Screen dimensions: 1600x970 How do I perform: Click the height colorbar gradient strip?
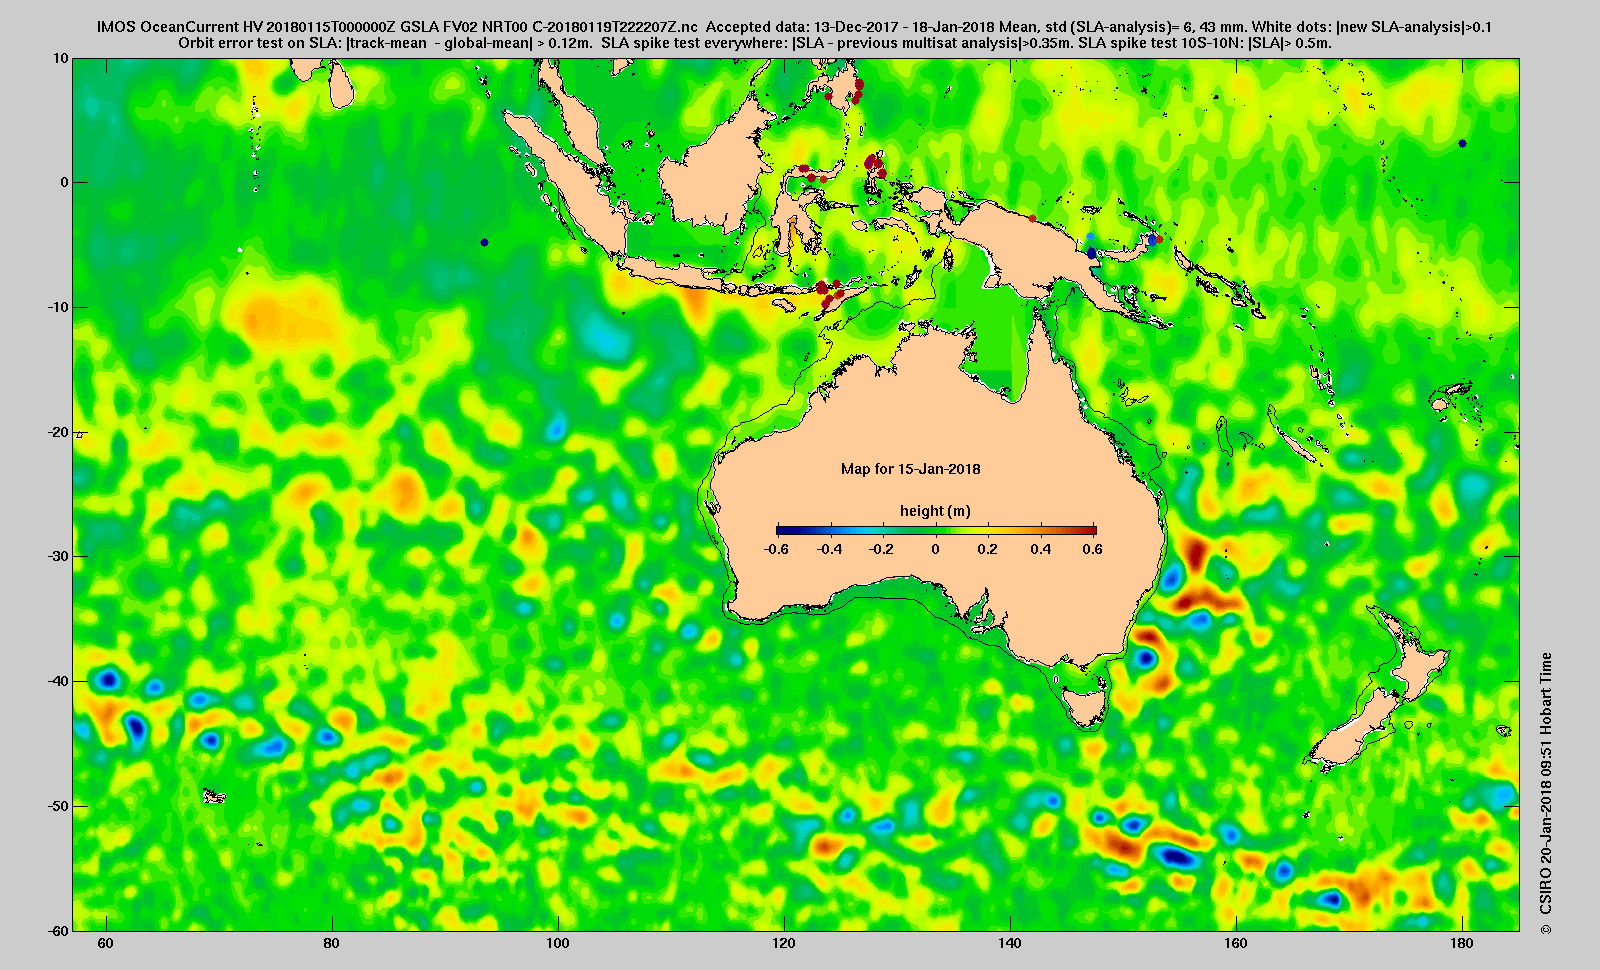(936, 530)
